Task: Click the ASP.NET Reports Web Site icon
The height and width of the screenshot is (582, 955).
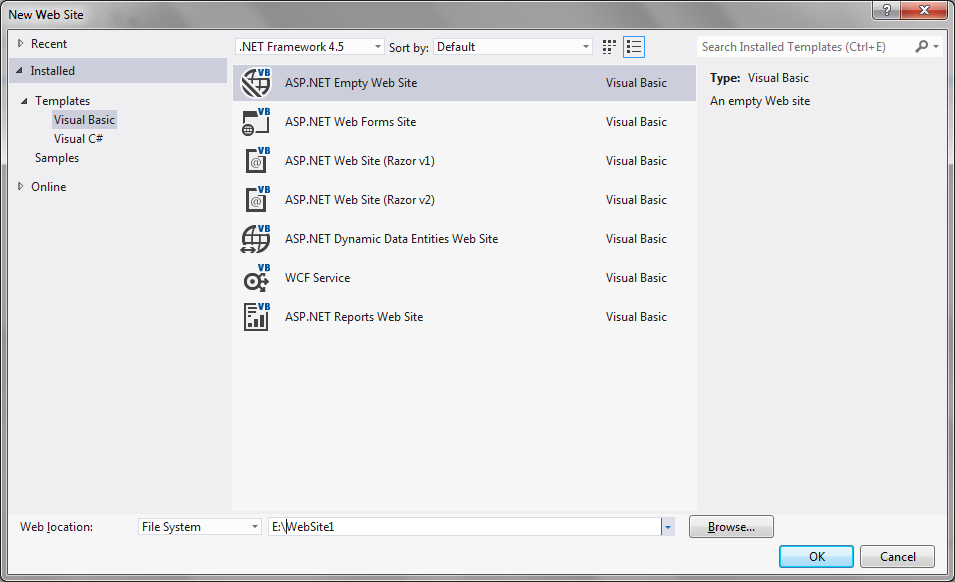Action: tap(256, 317)
